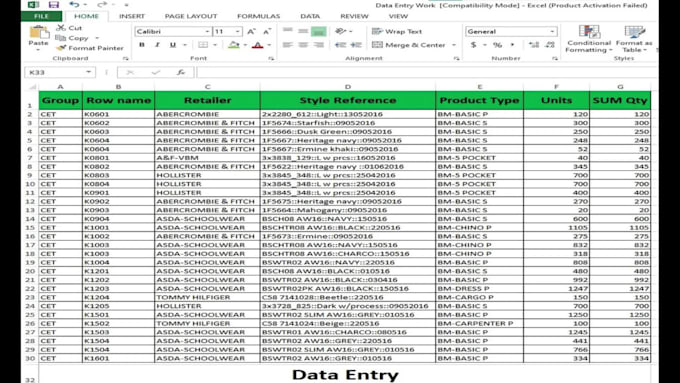This screenshot has width=680, height=383.
Task: Click Decrease Font Size icon
Action: pyautogui.click(x=267, y=31)
